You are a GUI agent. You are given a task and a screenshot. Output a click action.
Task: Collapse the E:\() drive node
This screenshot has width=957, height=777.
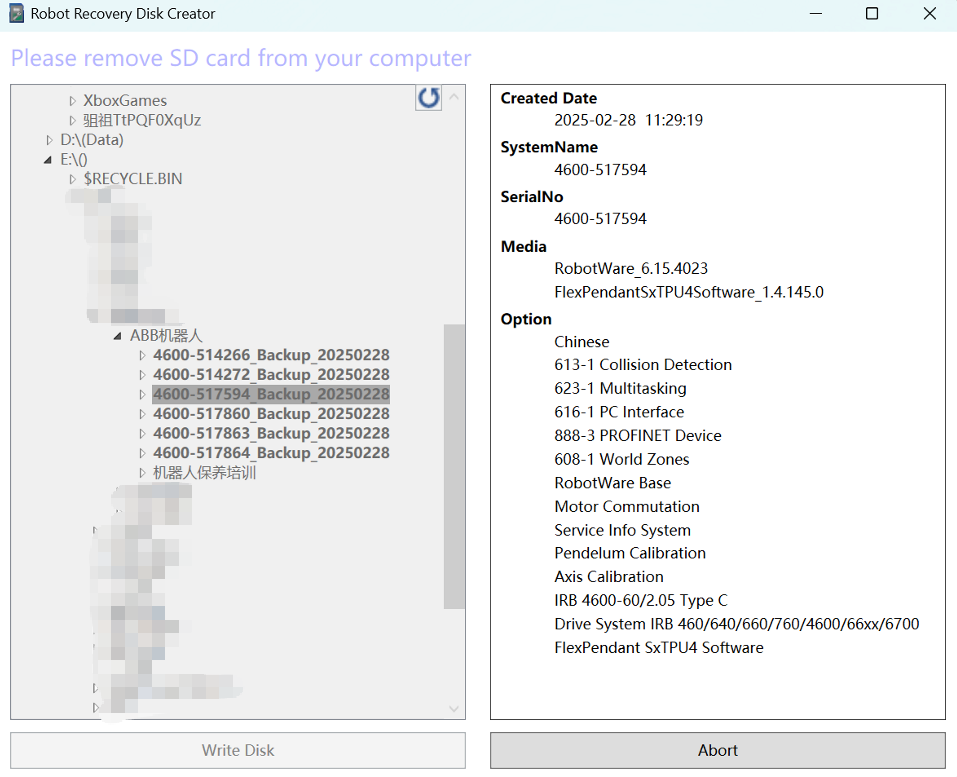48,160
